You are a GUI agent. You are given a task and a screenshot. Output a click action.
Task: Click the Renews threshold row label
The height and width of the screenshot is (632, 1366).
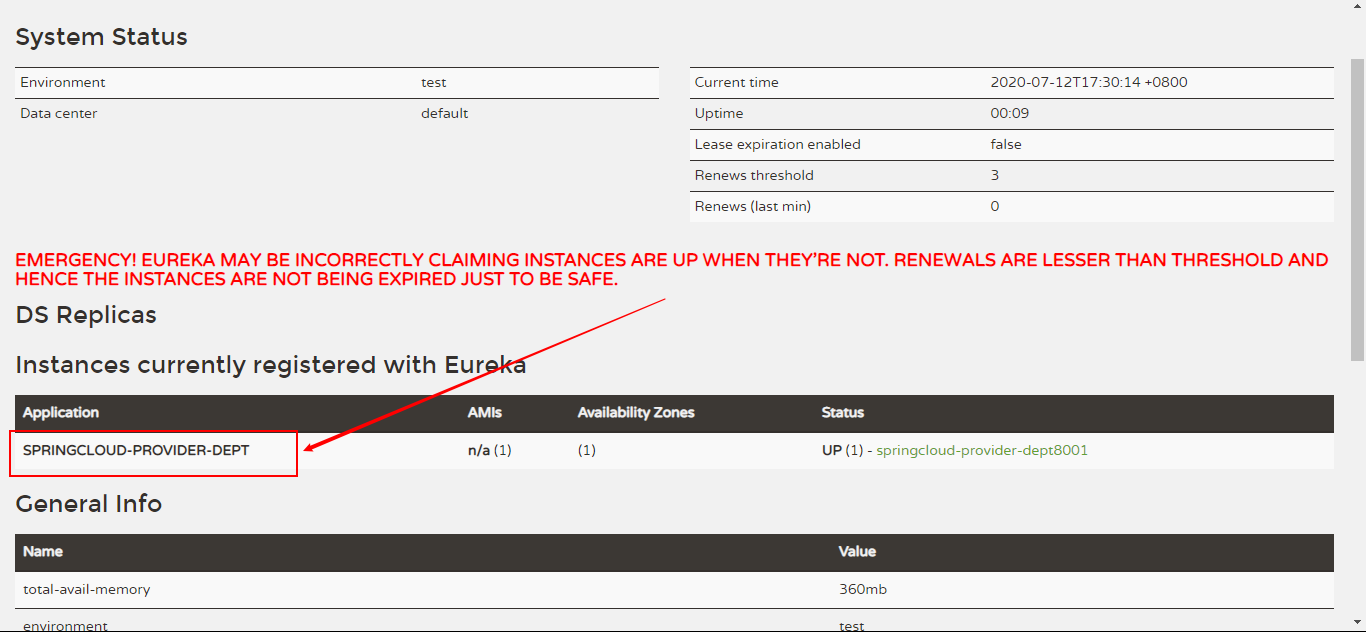tap(754, 175)
